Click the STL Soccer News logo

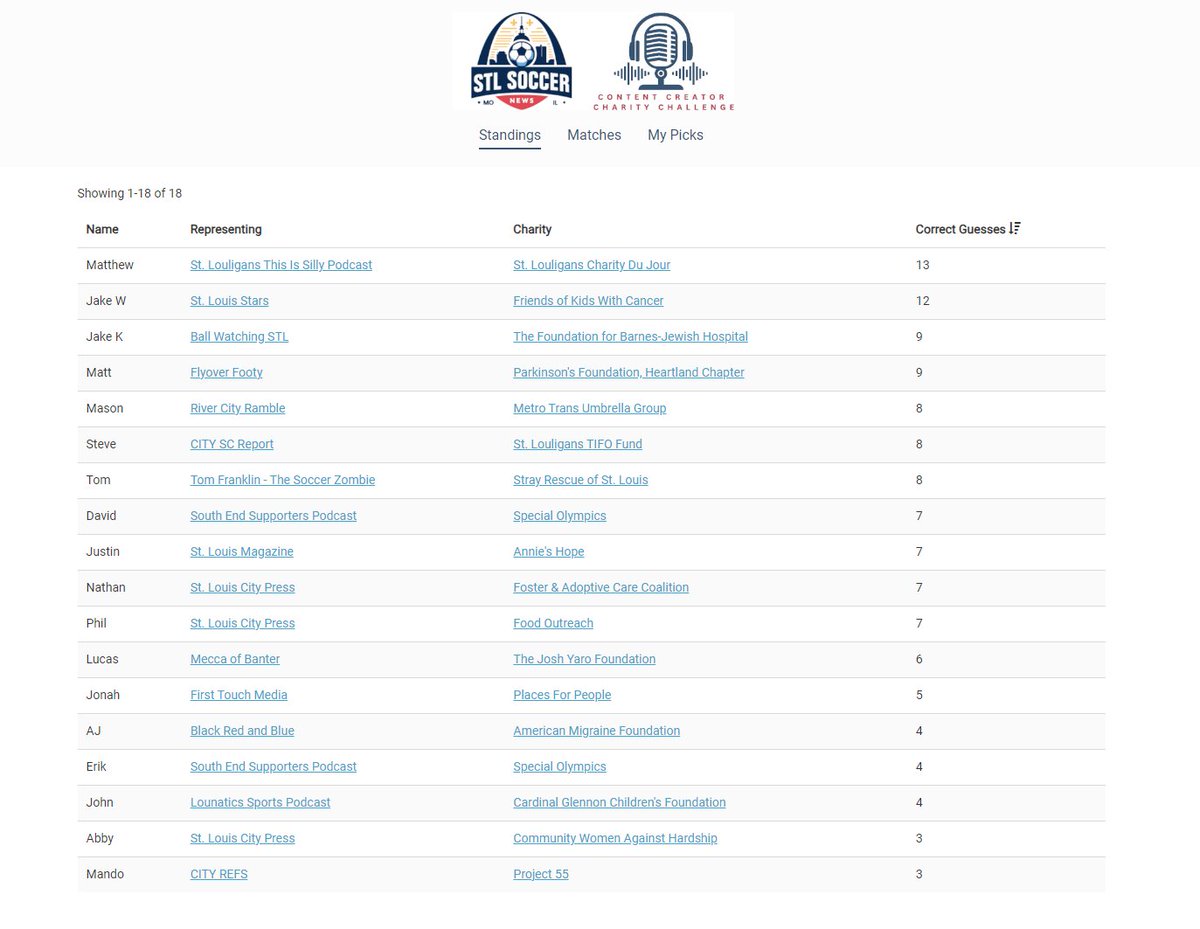tap(522, 62)
